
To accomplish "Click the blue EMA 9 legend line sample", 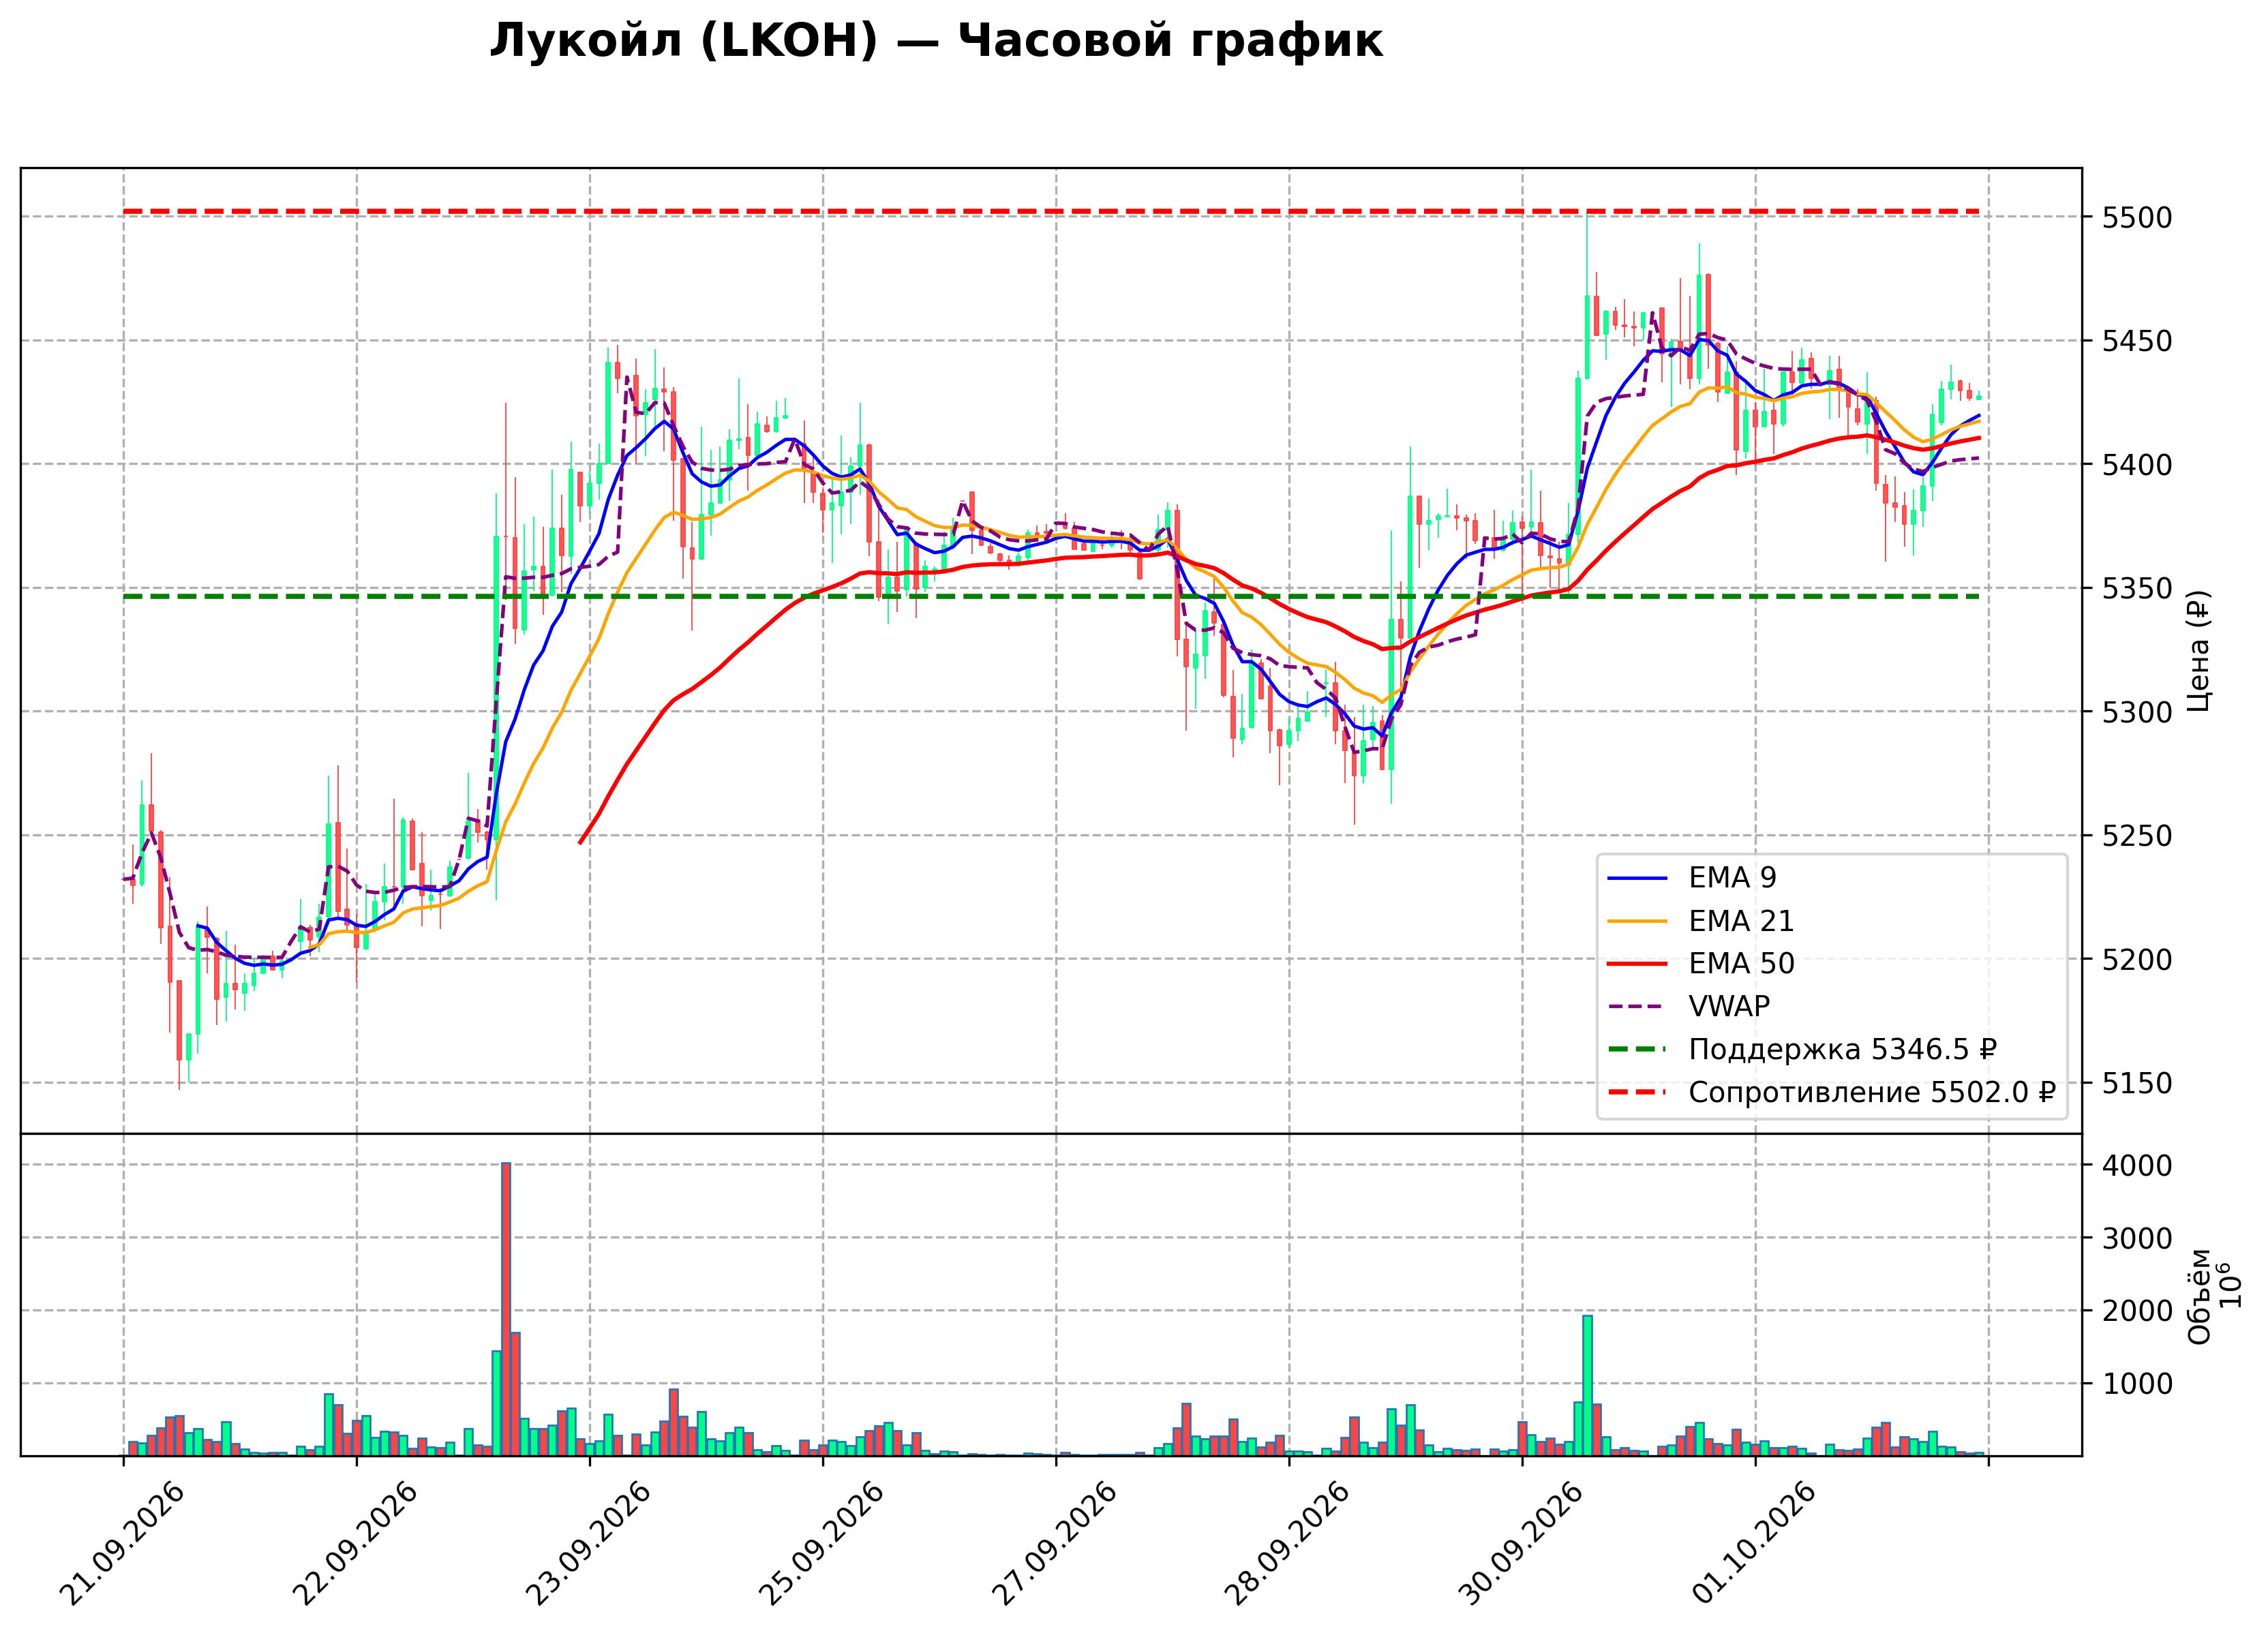I will point(1638,879).
